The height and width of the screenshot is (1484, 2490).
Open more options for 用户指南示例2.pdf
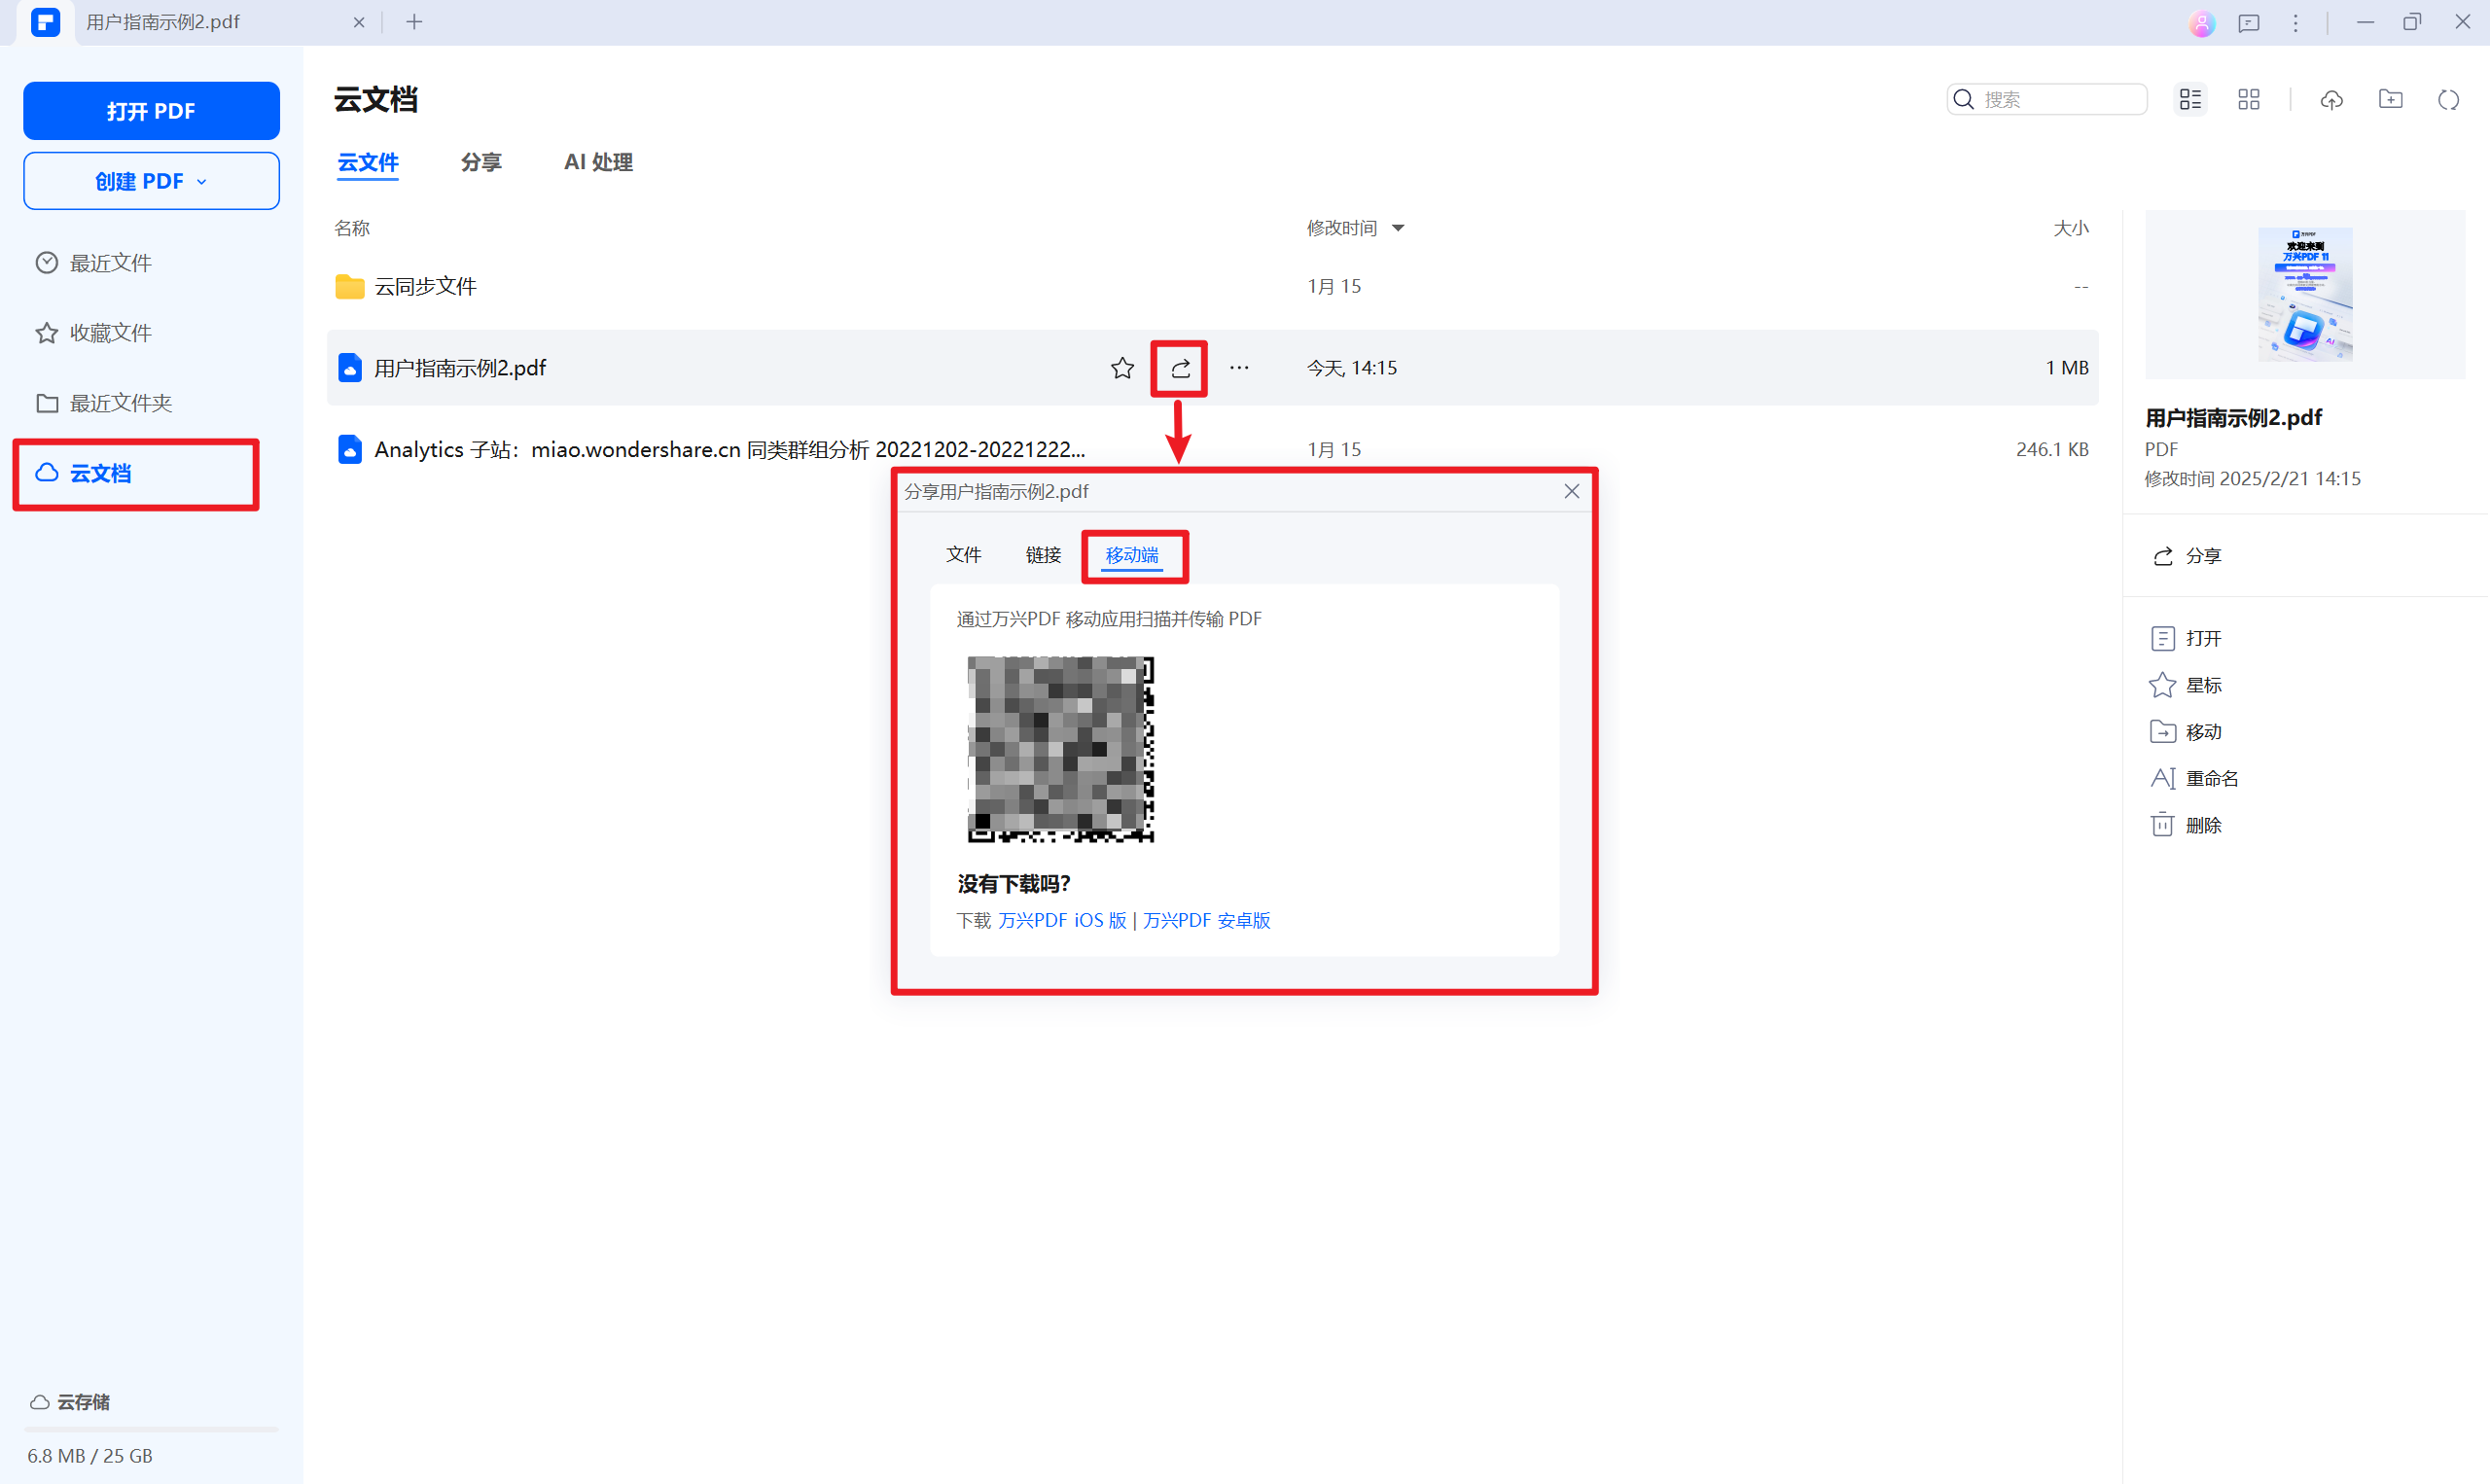point(1238,367)
